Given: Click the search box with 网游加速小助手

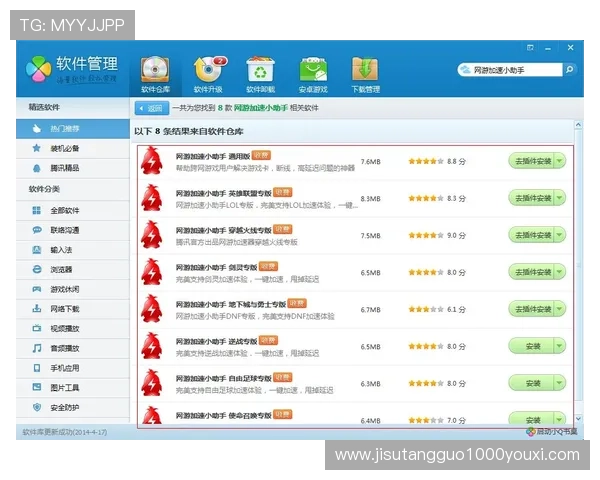Looking at the screenshot, I should click(511, 70).
